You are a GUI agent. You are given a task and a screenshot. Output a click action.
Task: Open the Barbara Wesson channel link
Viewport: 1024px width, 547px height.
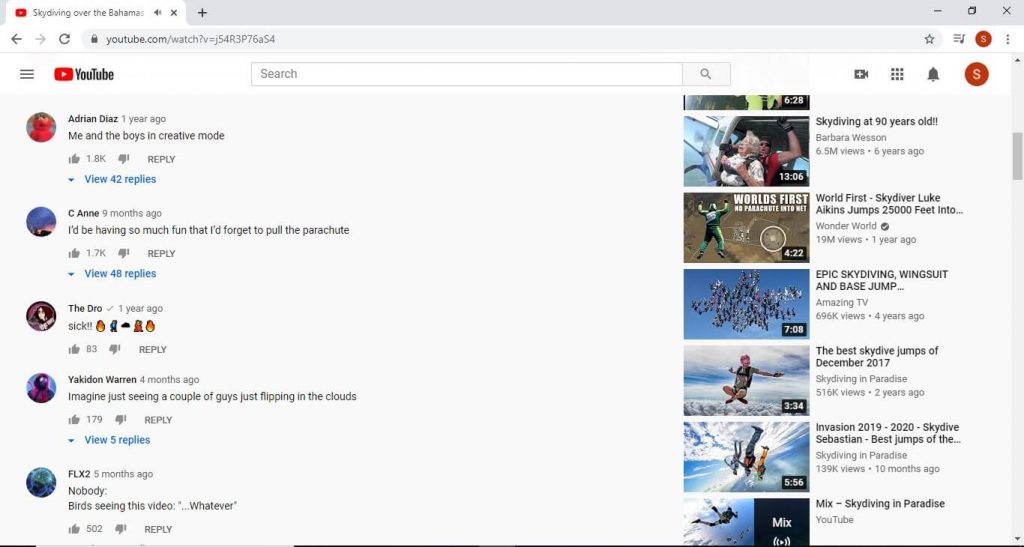coord(851,138)
